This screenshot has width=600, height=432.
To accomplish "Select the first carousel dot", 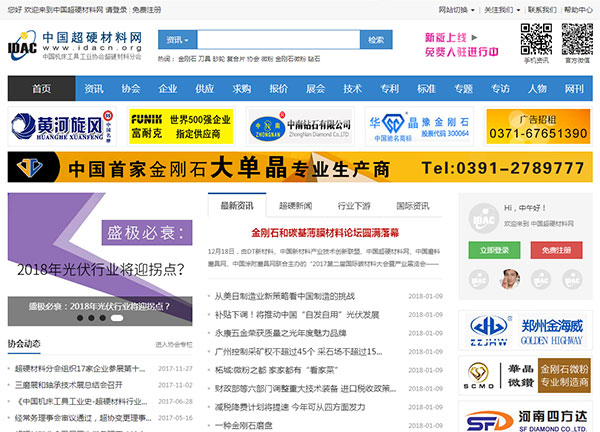I will click(80, 318).
